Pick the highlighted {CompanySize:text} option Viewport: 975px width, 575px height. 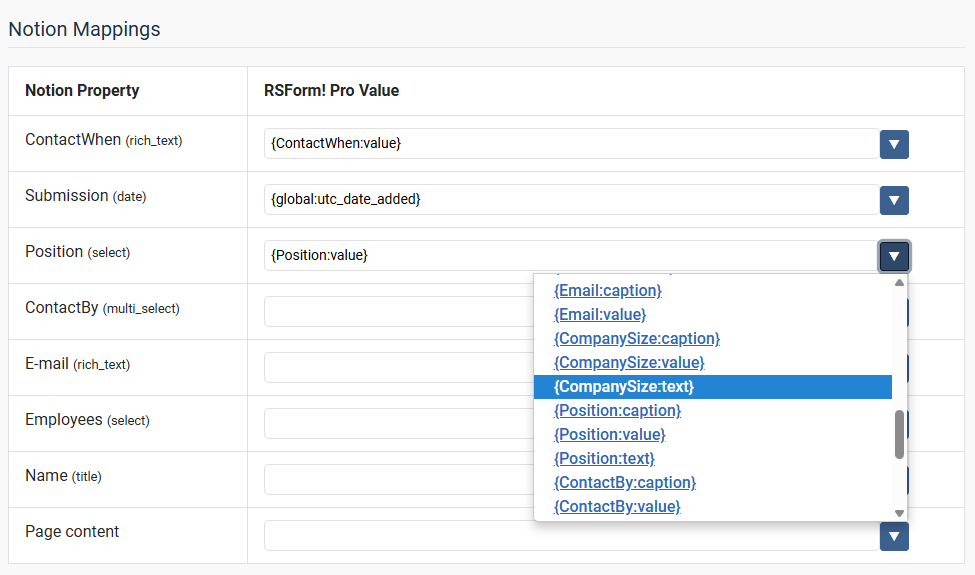[623, 386]
